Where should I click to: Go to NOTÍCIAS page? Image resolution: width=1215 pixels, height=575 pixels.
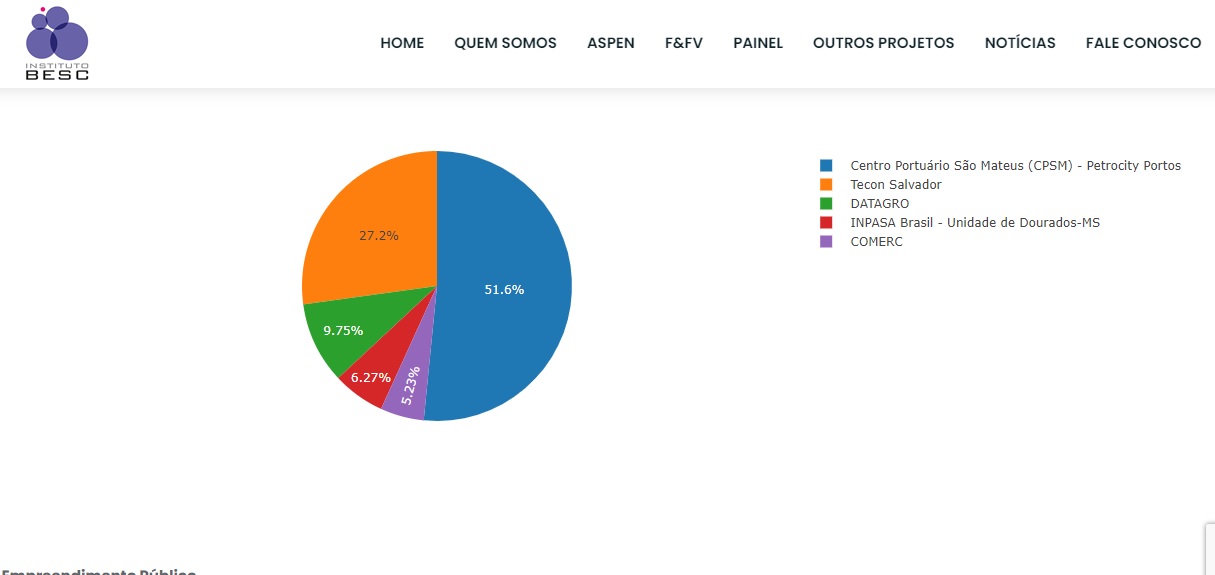(1020, 43)
